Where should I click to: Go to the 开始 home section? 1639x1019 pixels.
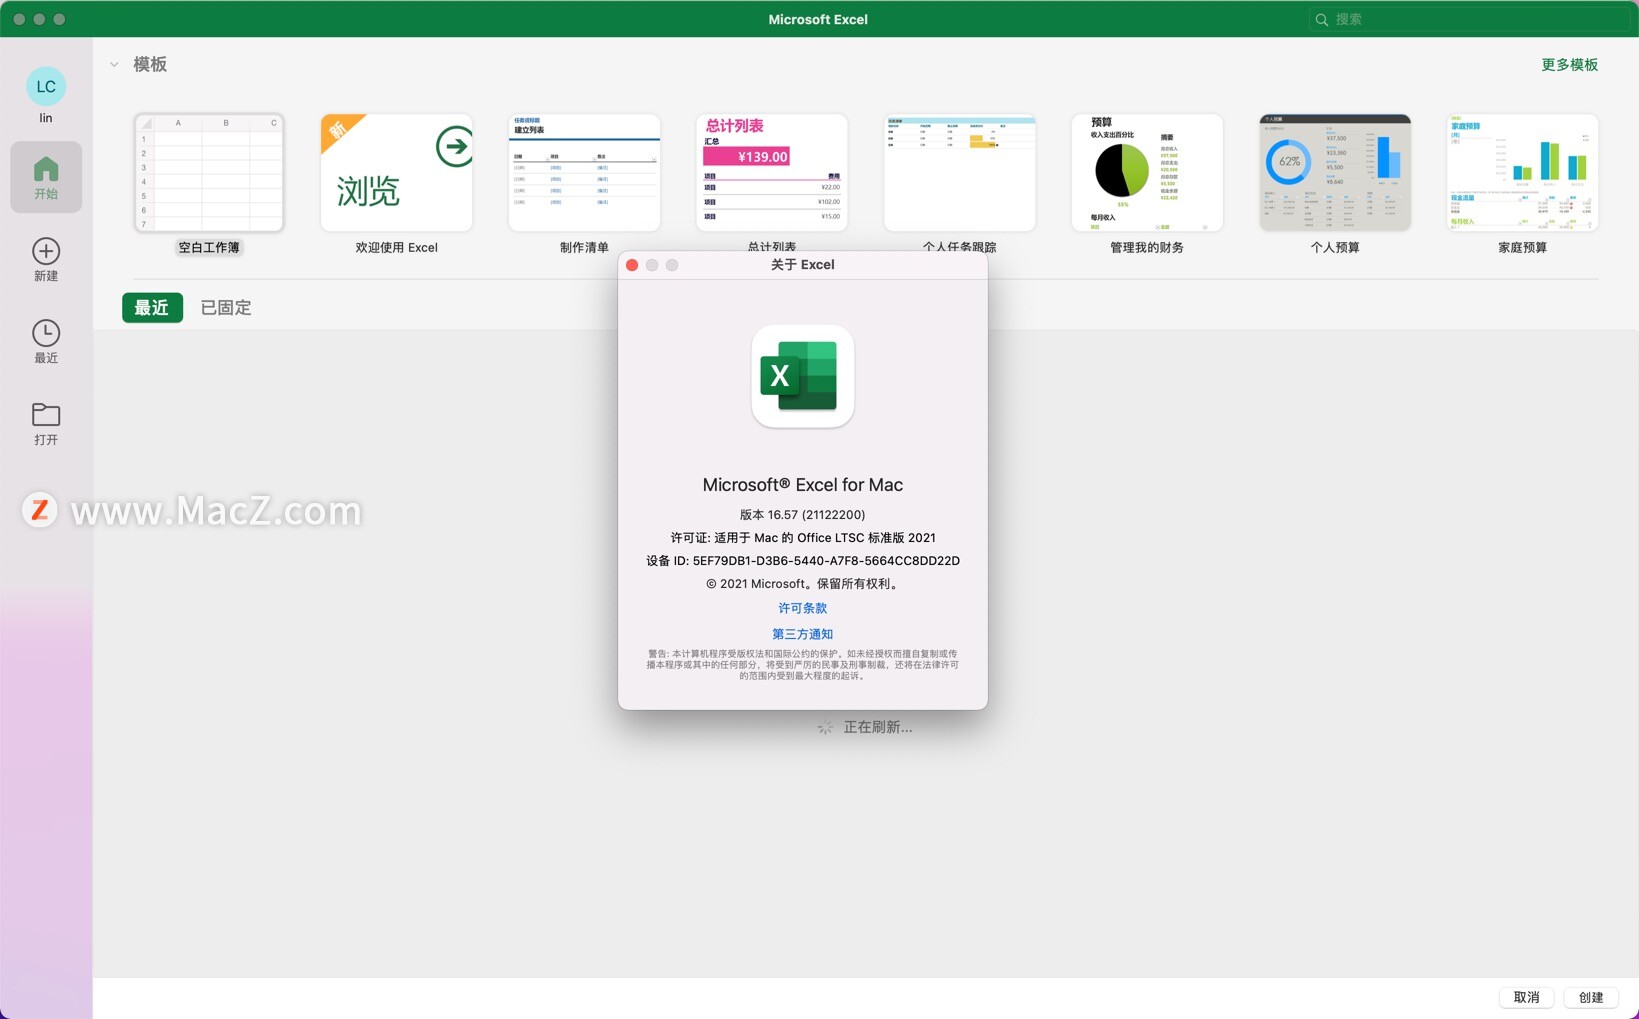click(46, 177)
